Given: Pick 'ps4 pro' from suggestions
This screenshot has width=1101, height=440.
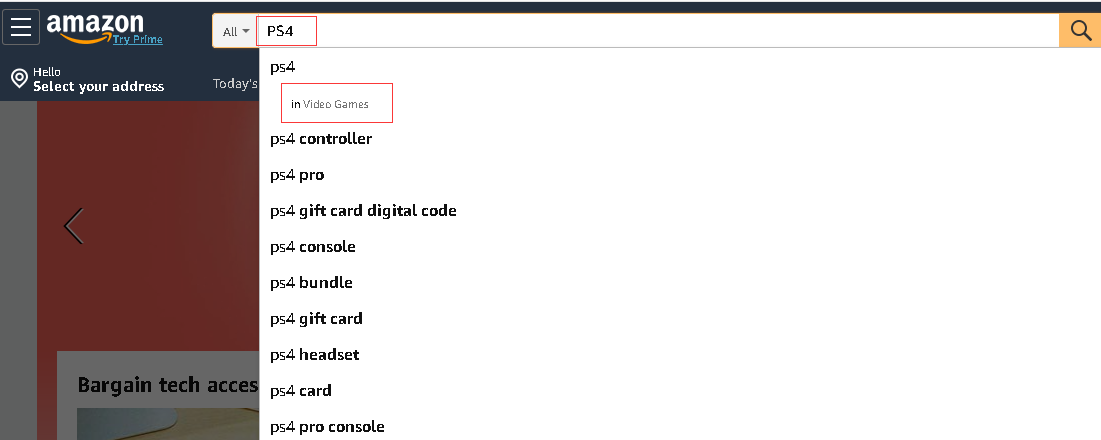Looking at the screenshot, I should [x=297, y=175].
